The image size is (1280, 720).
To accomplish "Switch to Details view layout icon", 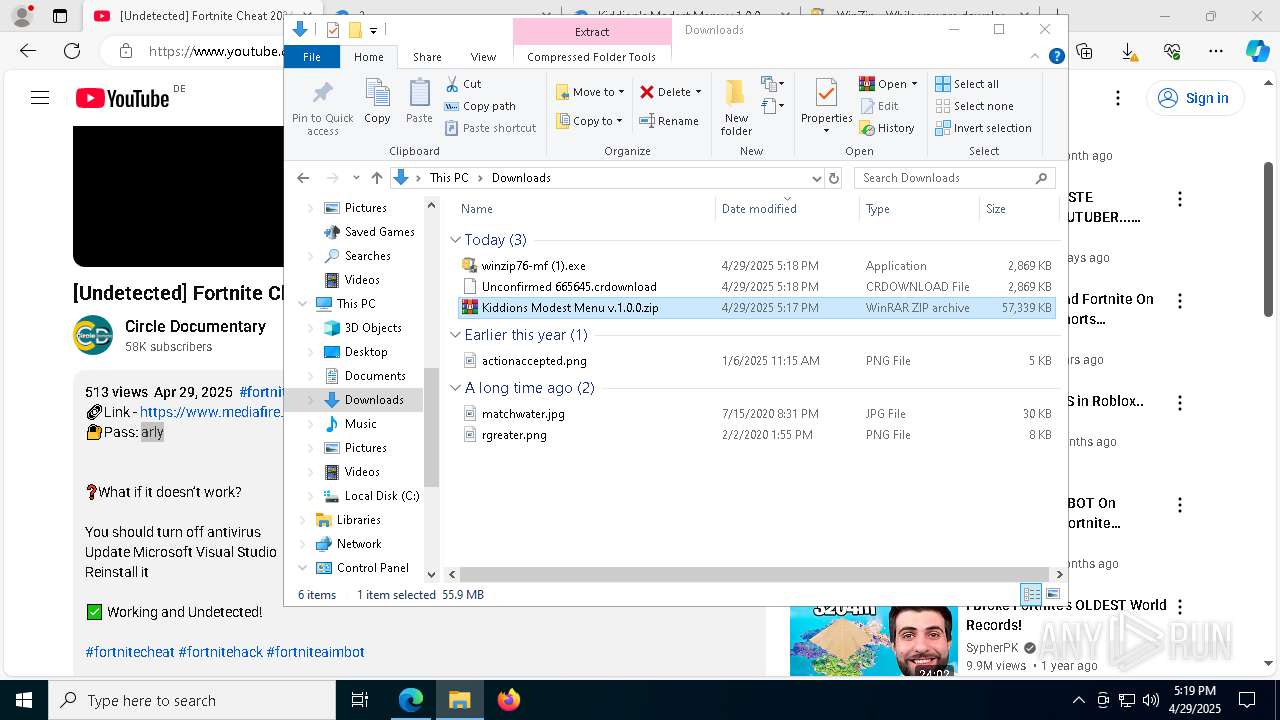I will 1031,594.
